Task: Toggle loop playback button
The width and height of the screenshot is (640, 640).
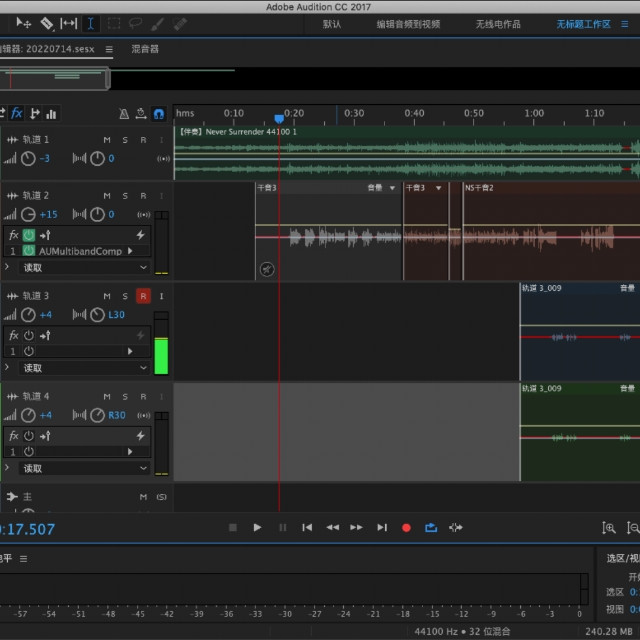Action: [431, 527]
